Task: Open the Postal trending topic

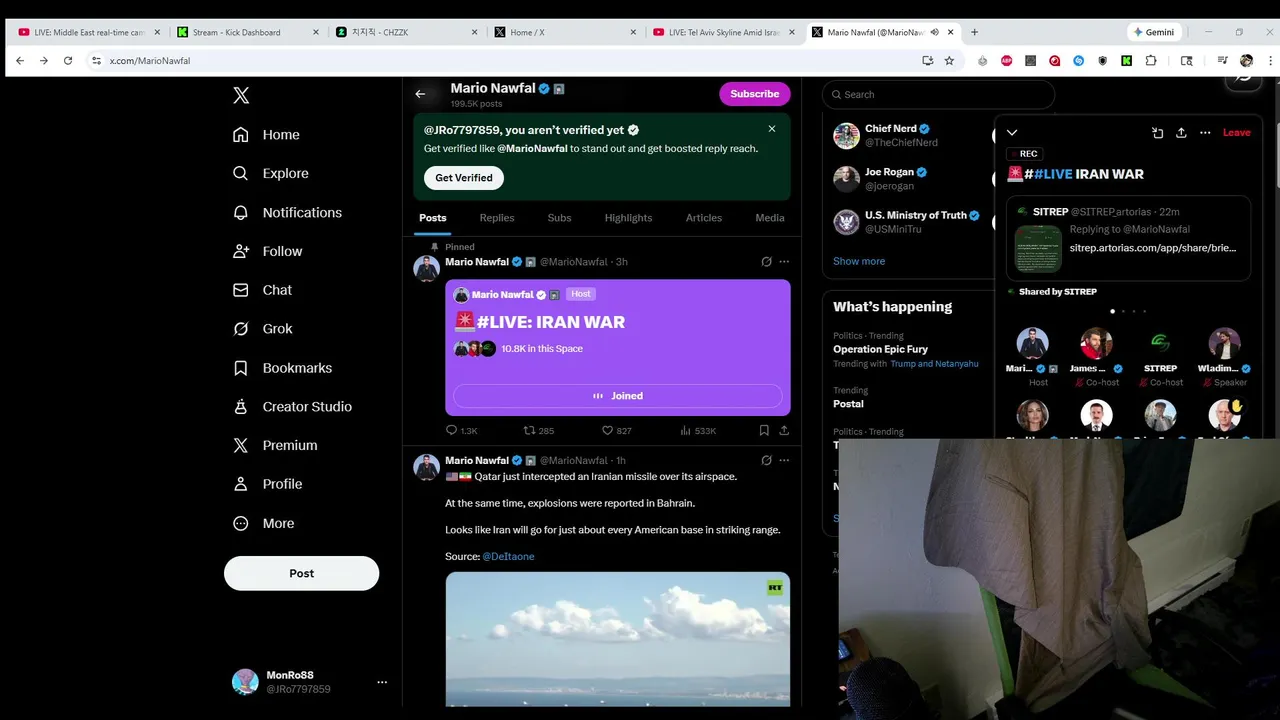Action: coord(848,404)
